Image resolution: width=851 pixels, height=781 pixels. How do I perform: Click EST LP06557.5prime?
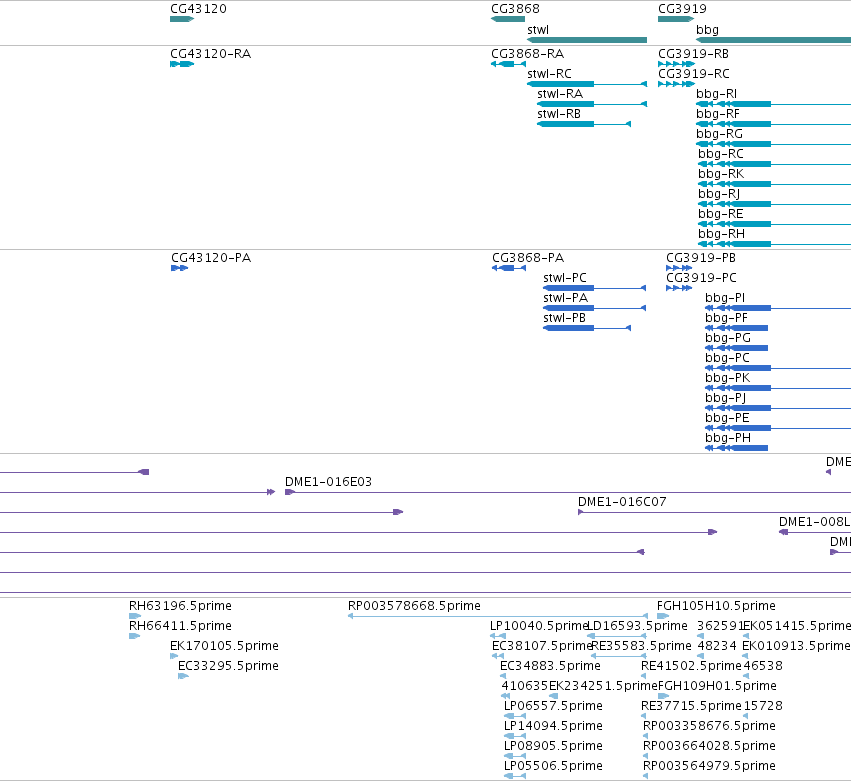[x=515, y=716]
